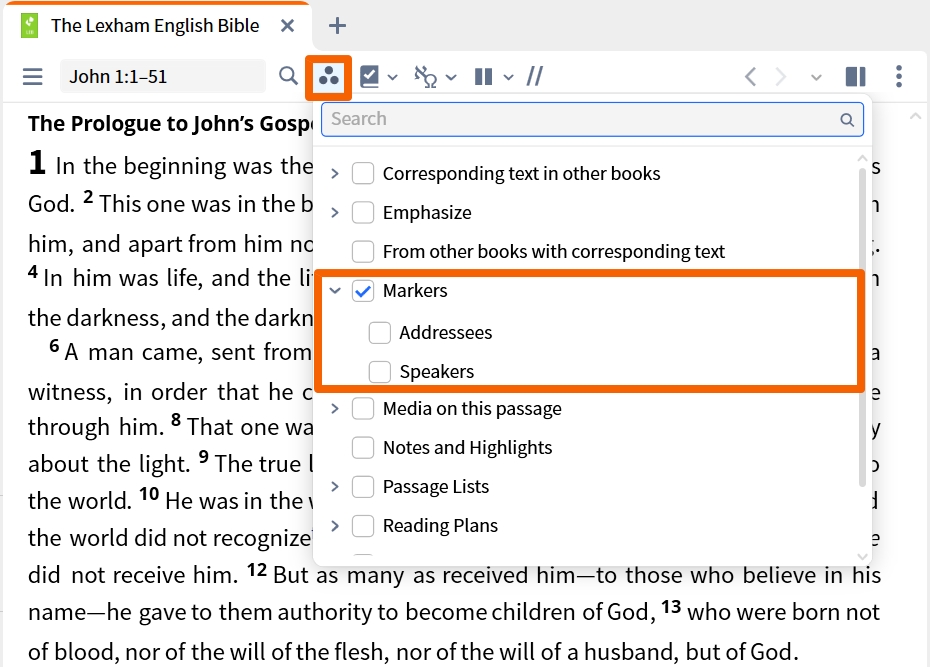Open the navigation history dropdown arrow
930x667 pixels.
[x=816, y=77]
